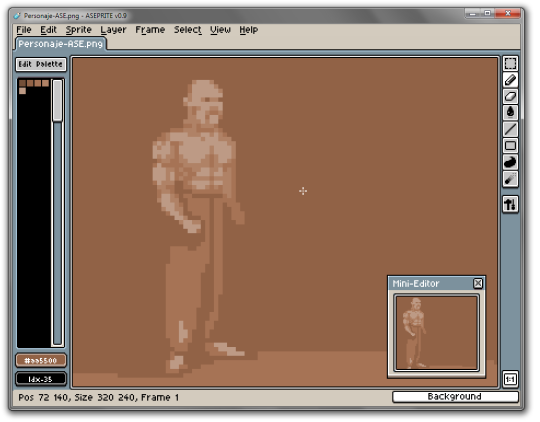This screenshot has height=422, width=540.
Task: Pick the fourth palette swatch in top row
Action: point(45,83)
